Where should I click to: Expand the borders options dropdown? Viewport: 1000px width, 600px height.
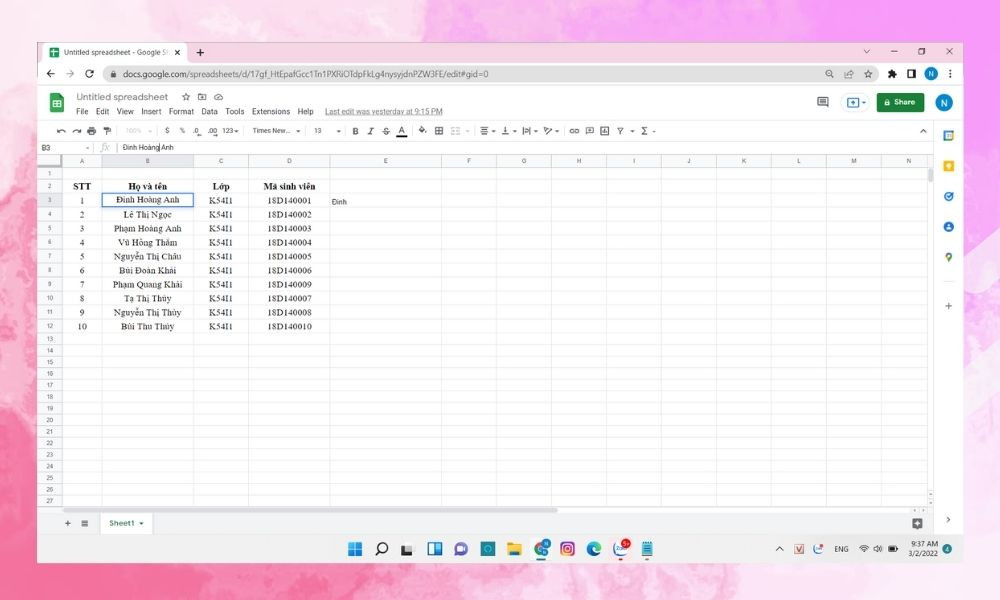click(x=438, y=131)
